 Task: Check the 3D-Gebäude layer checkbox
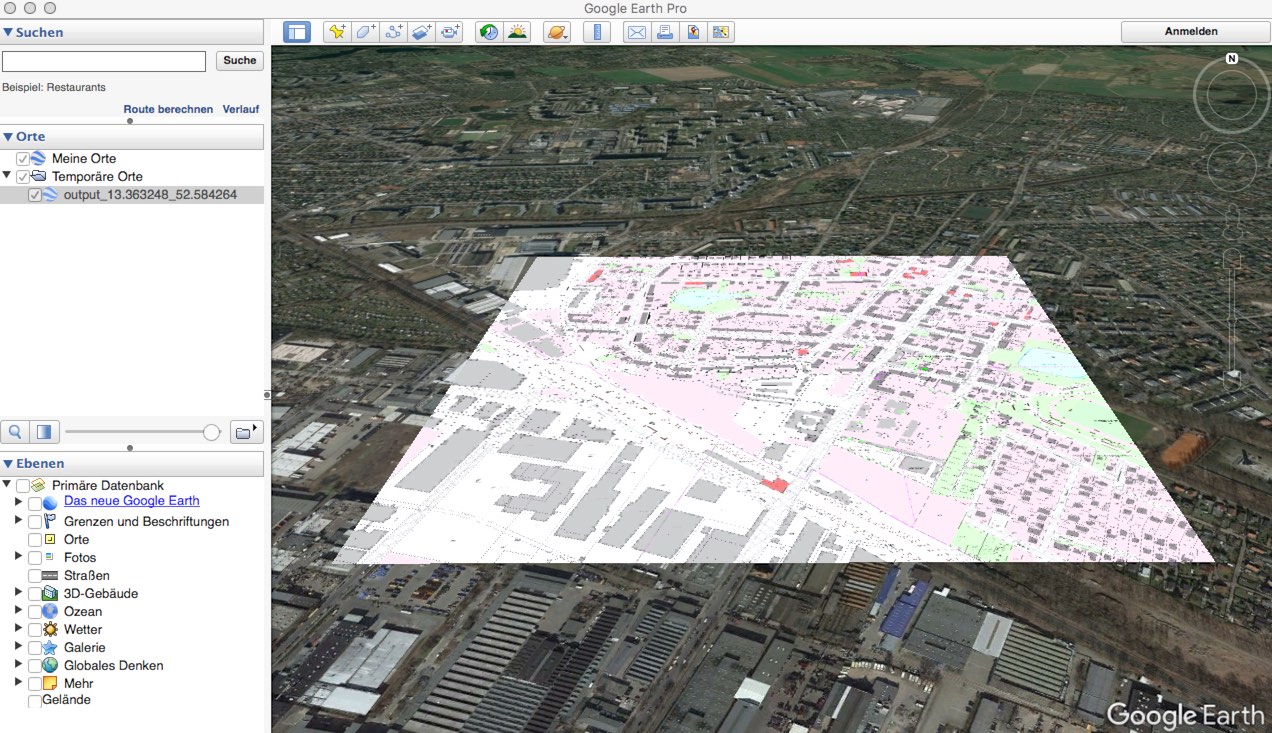[35, 594]
